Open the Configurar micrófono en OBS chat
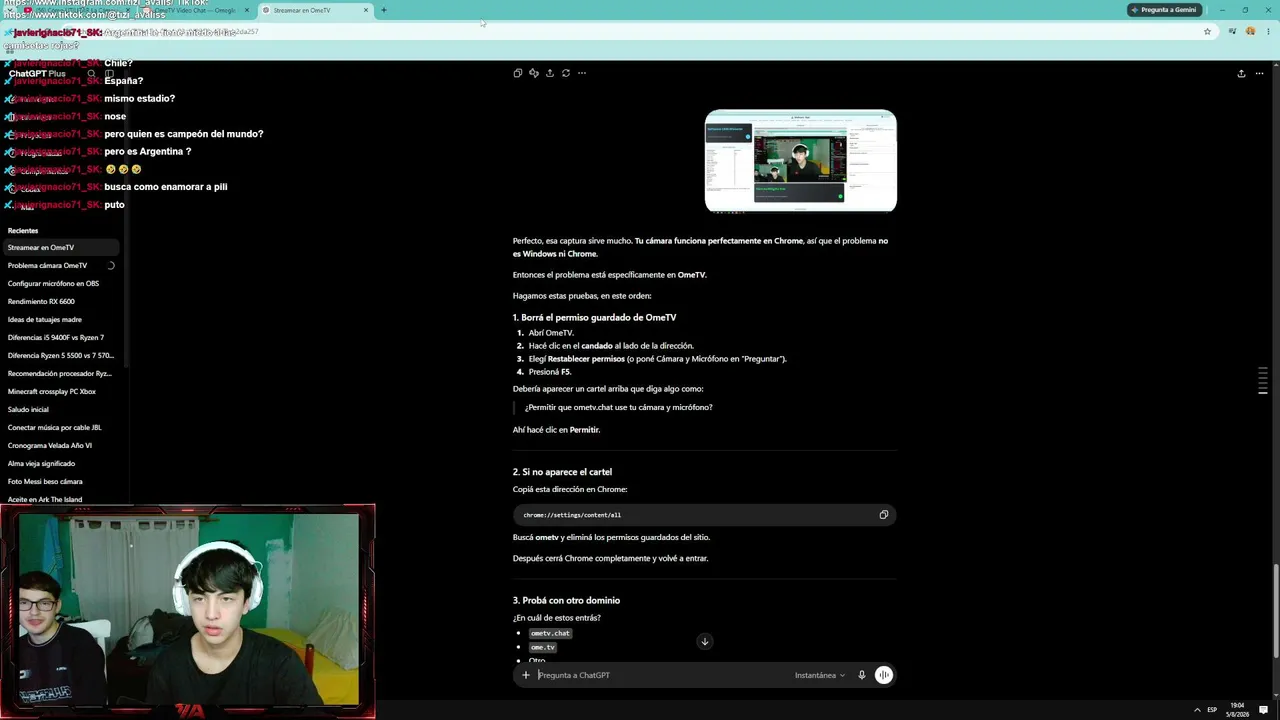 click(x=60, y=283)
